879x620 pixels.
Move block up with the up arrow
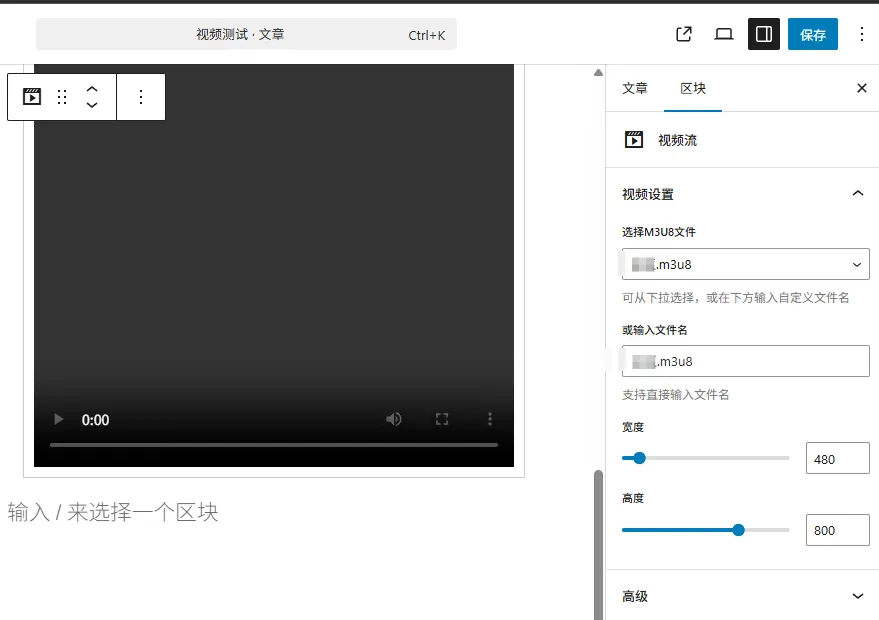coord(92,89)
